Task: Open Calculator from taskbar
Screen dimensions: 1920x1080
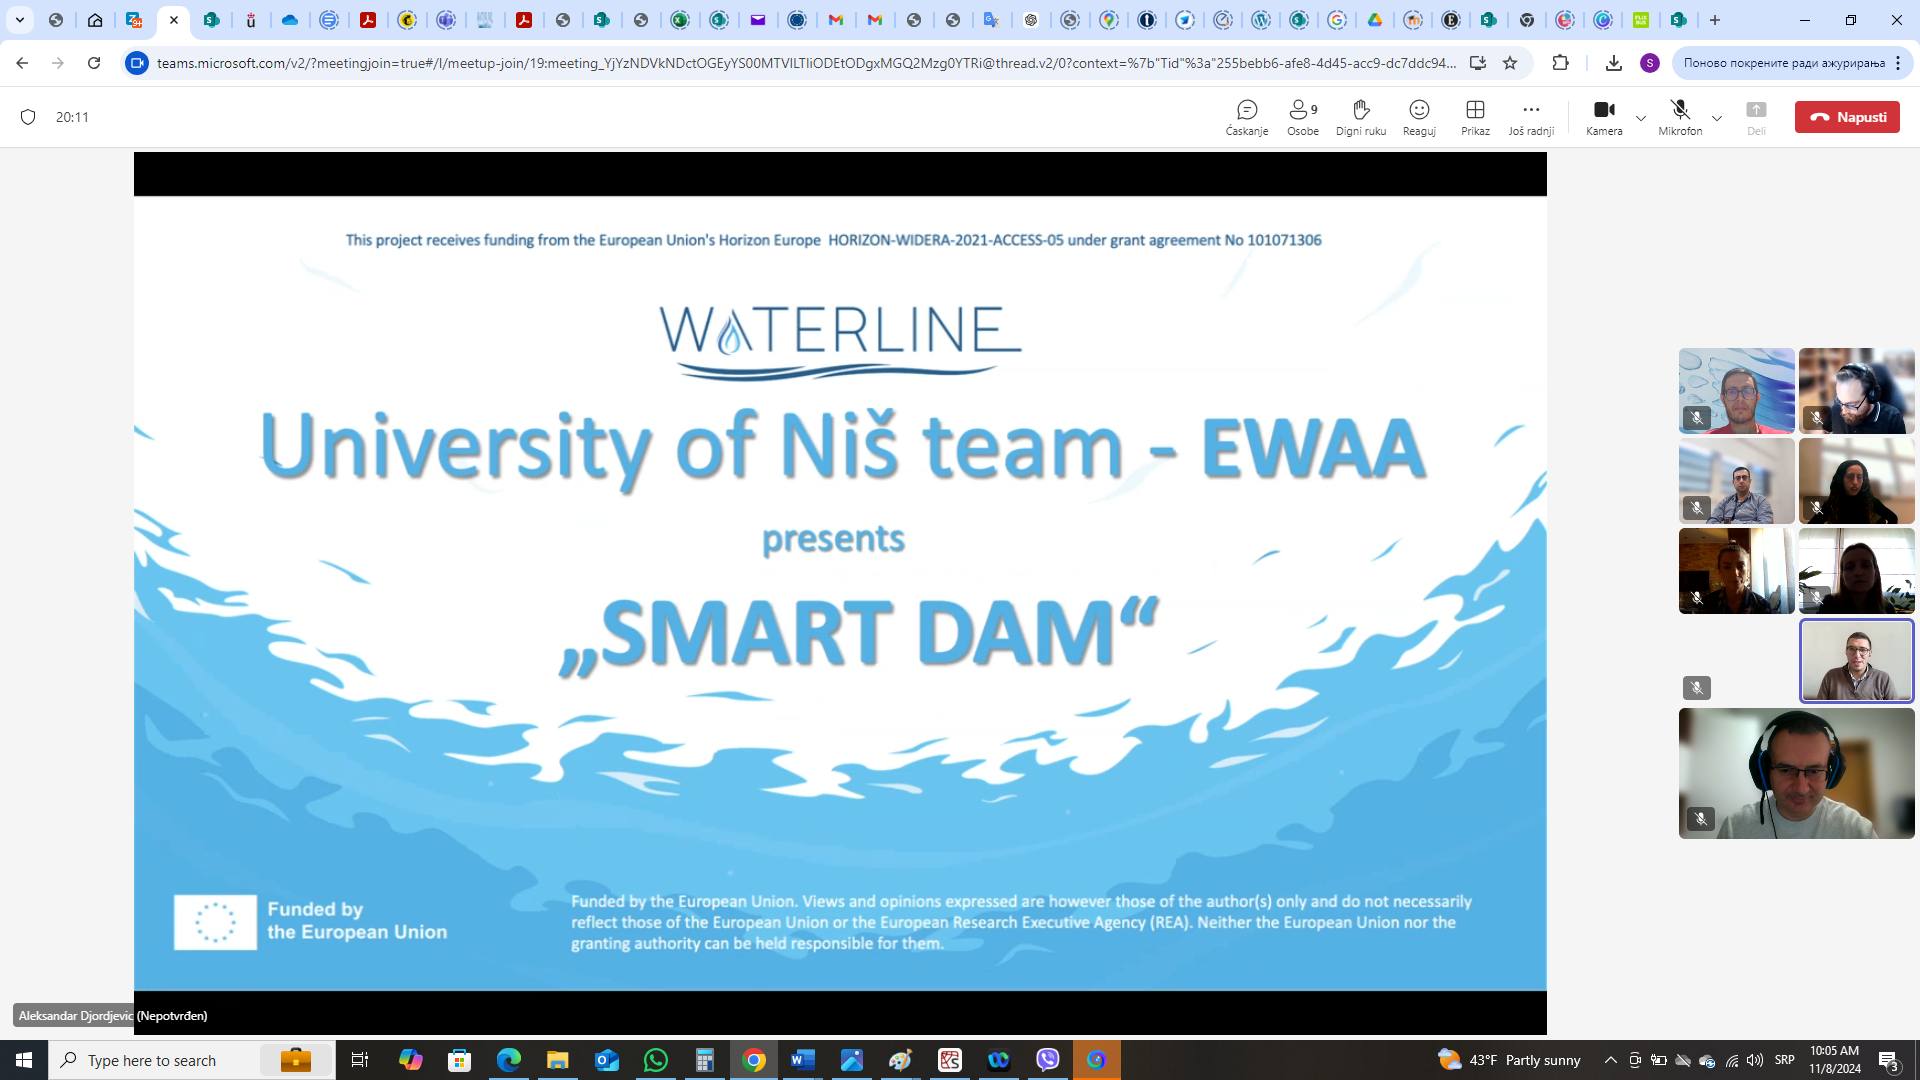Action: (x=704, y=1060)
